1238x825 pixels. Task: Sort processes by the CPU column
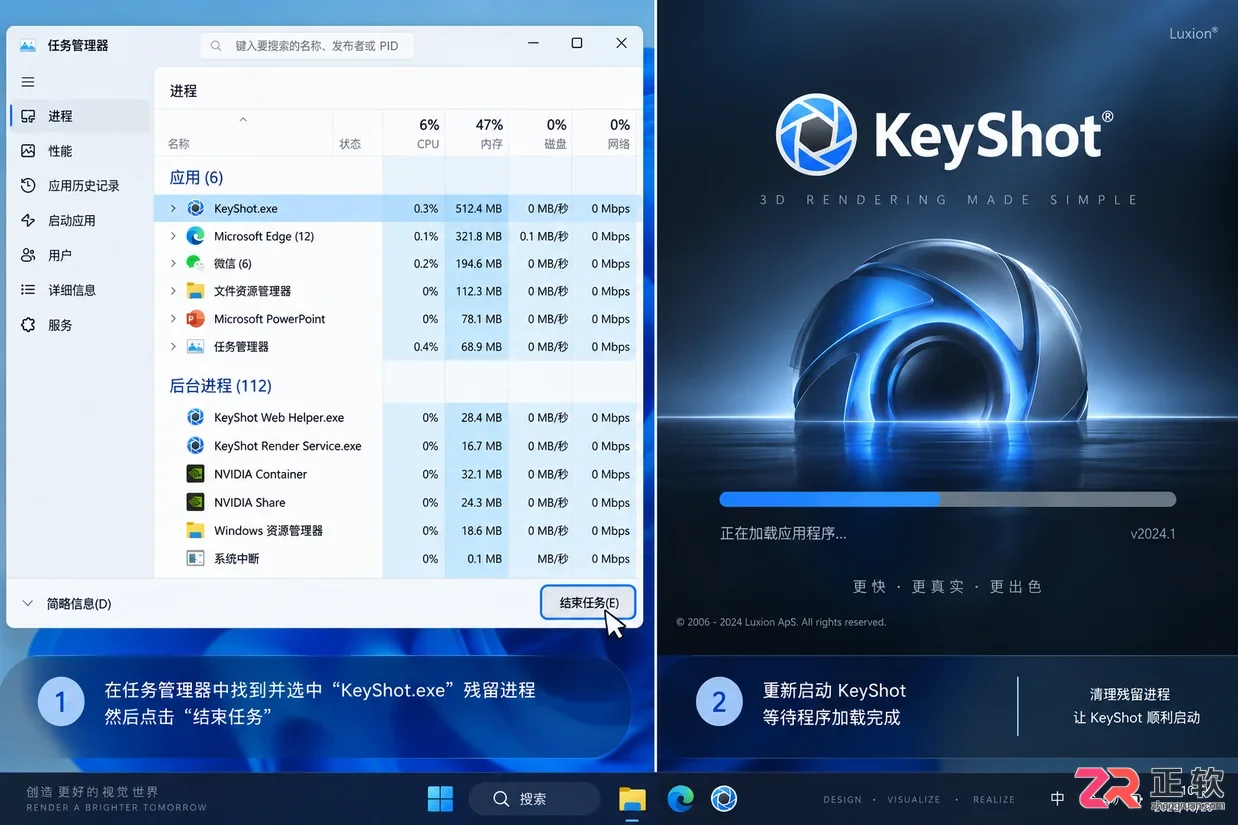[x=413, y=133]
